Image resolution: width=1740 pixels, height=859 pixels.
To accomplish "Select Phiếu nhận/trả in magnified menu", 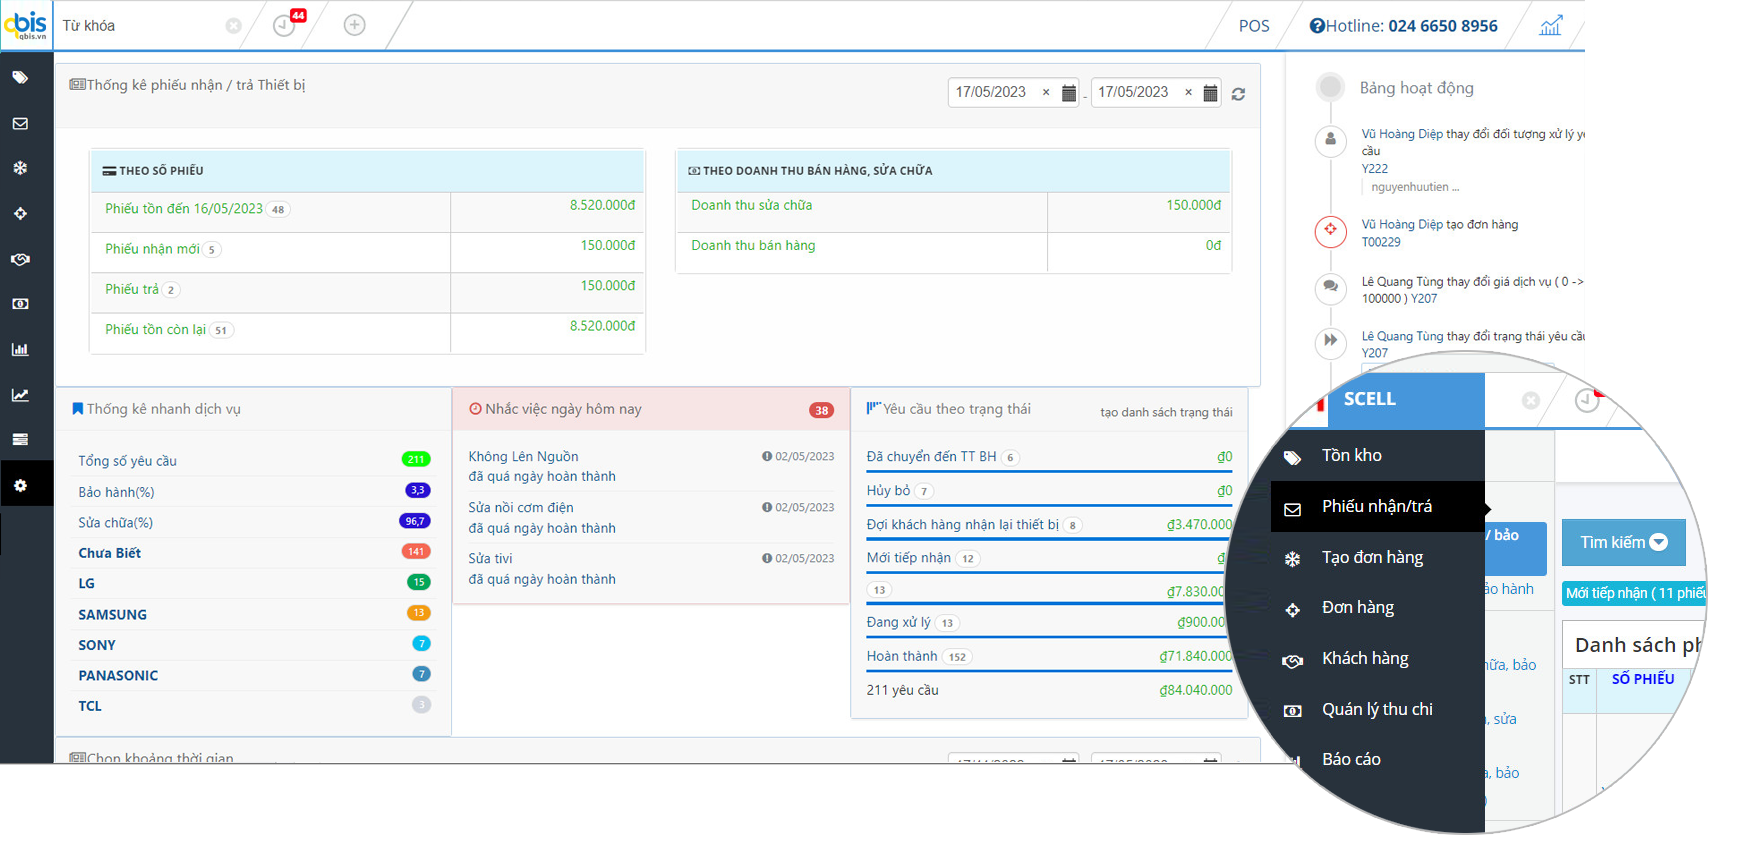I will tap(1378, 507).
